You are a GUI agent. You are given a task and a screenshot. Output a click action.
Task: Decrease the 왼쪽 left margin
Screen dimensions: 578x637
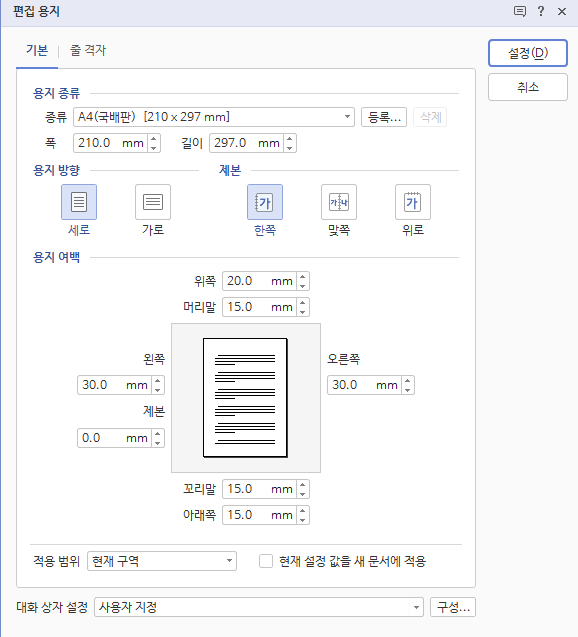point(158,390)
